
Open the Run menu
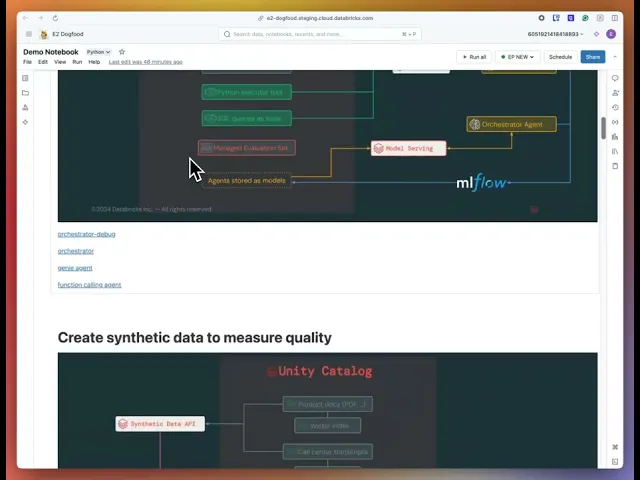[77, 62]
